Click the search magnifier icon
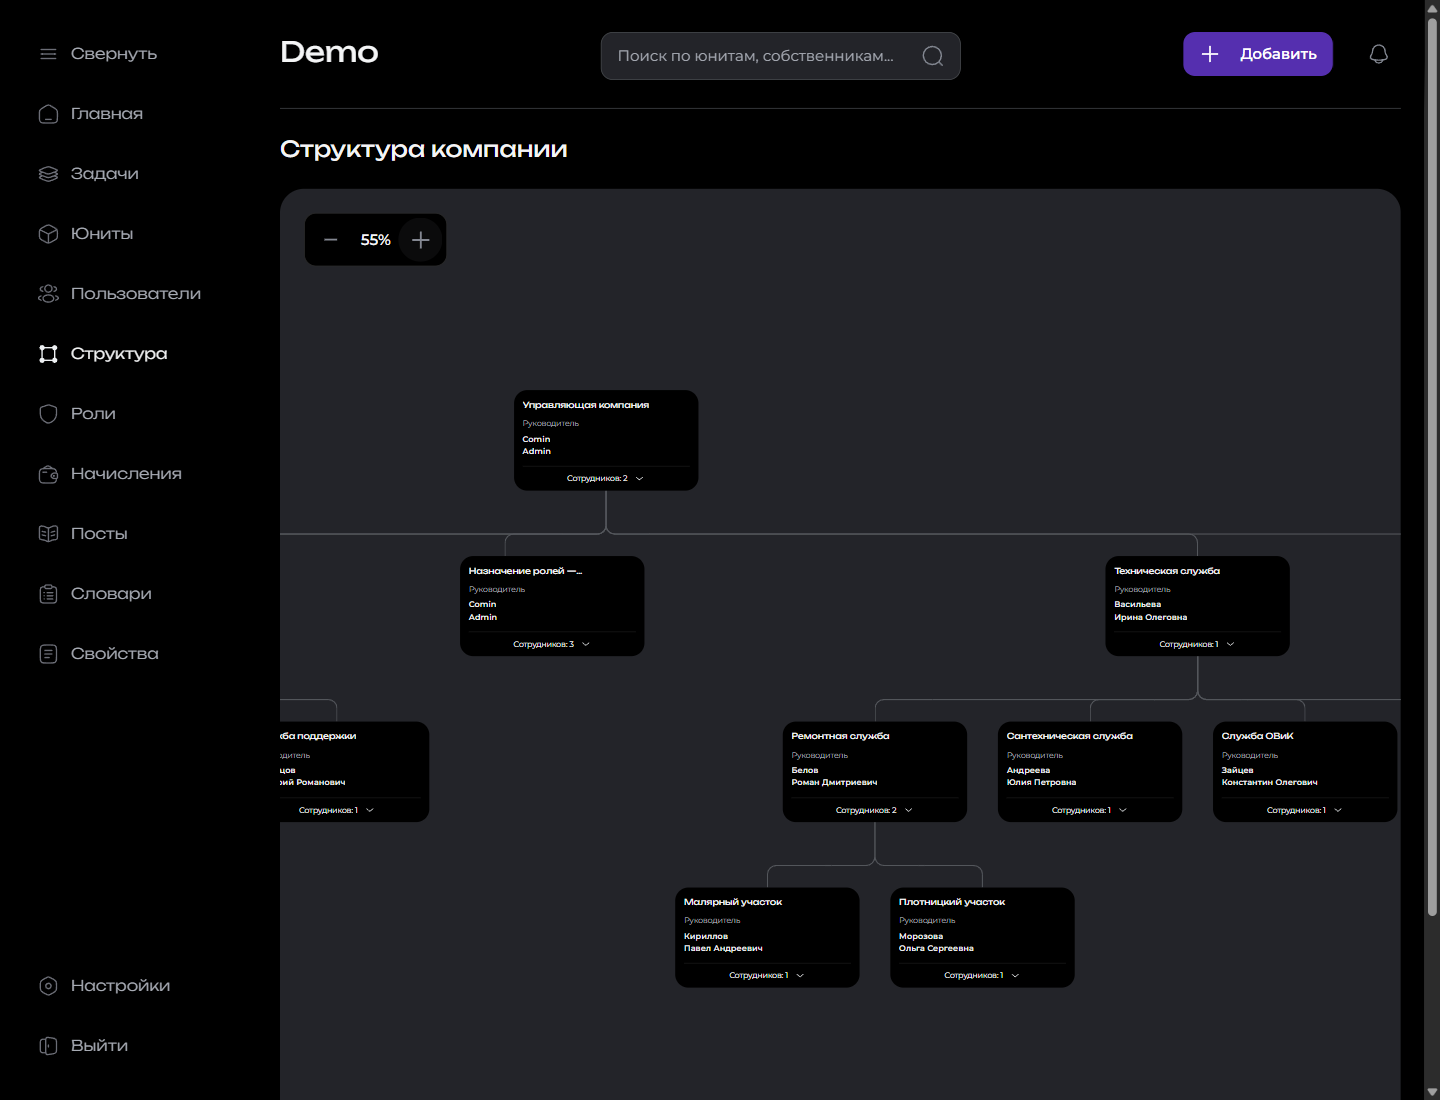This screenshot has width=1440, height=1100. (x=933, y=56)
